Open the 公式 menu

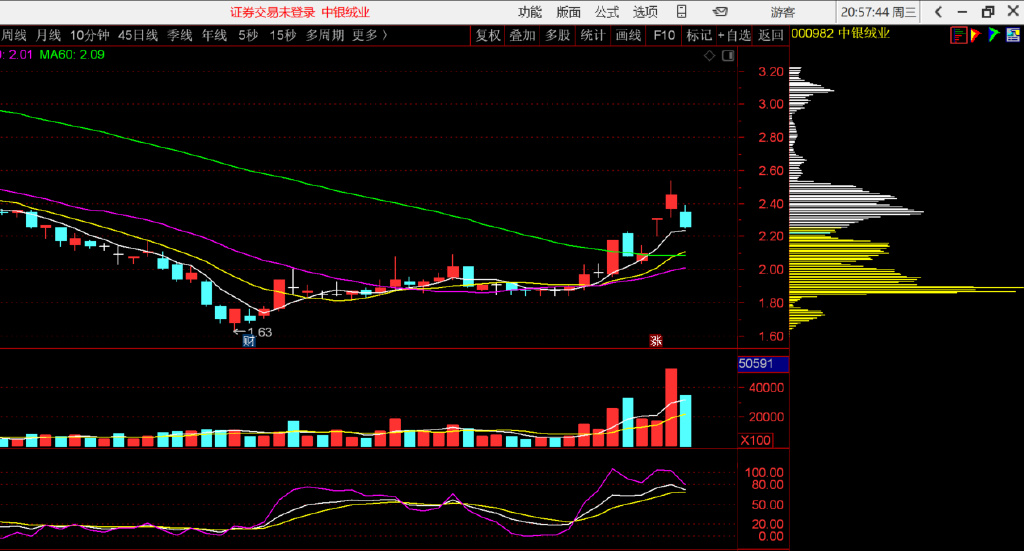point(607,12)
